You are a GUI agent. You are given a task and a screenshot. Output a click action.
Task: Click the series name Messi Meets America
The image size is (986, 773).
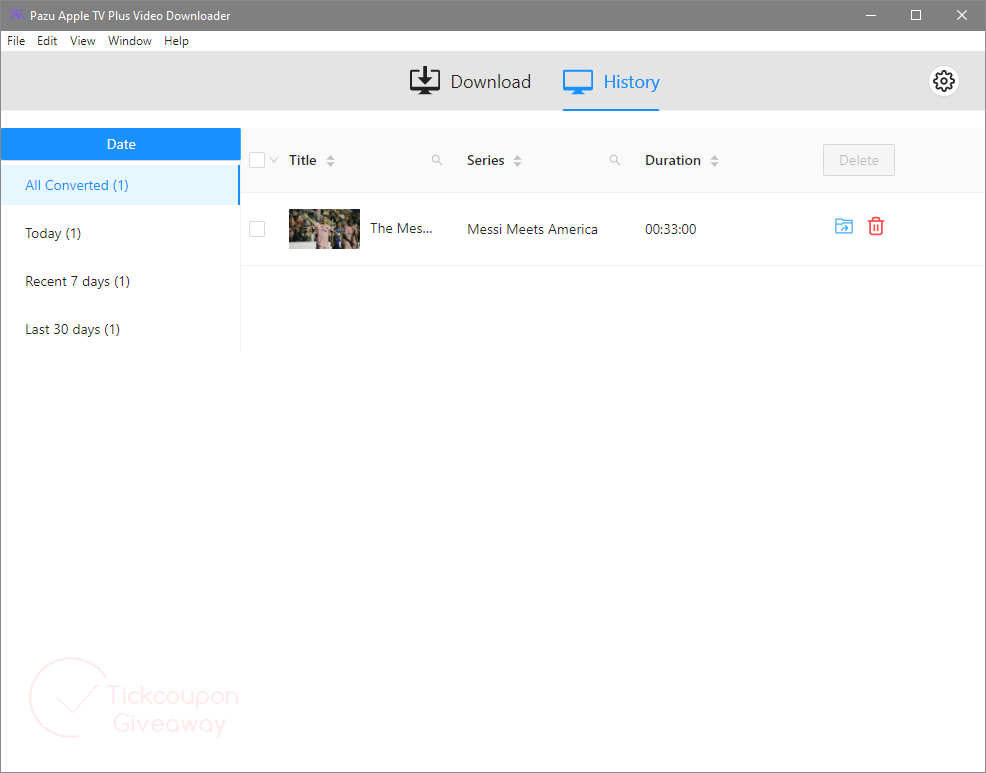(x=532, y=229)
